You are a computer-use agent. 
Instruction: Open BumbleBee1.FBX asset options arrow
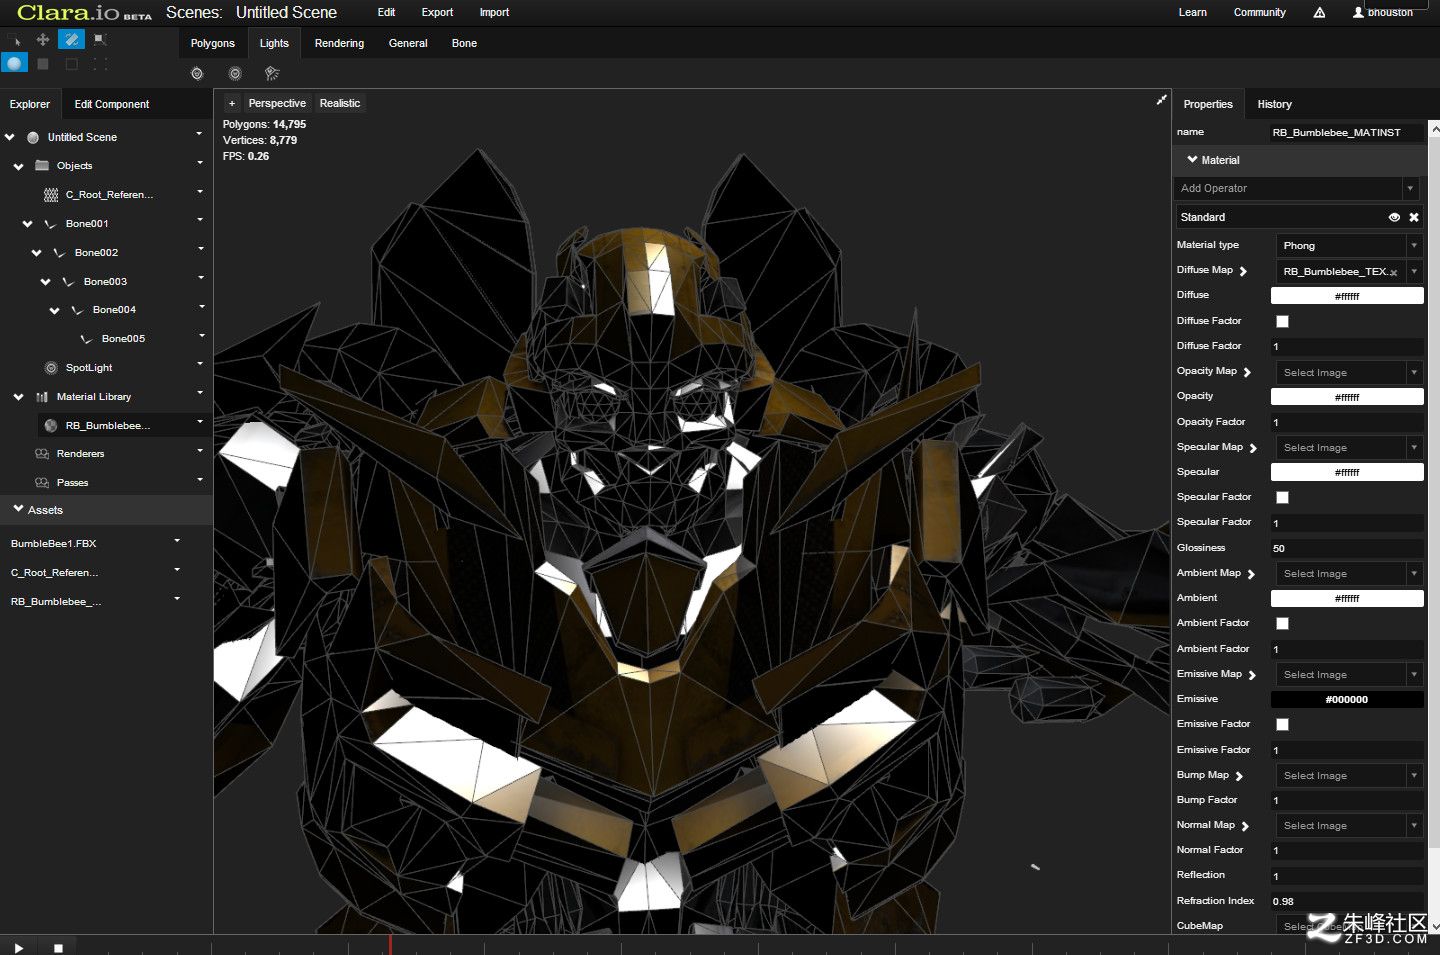point(177,541)
